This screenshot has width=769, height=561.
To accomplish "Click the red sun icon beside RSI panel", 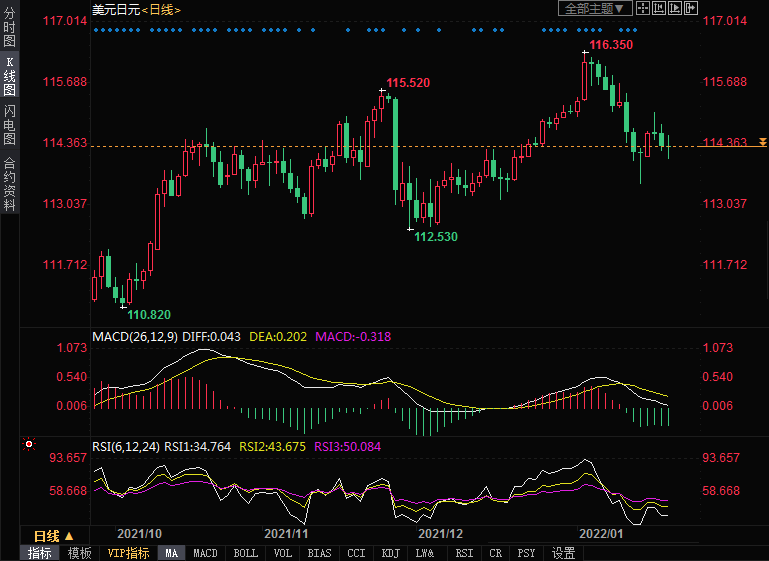I will click(x=30, y=444).
